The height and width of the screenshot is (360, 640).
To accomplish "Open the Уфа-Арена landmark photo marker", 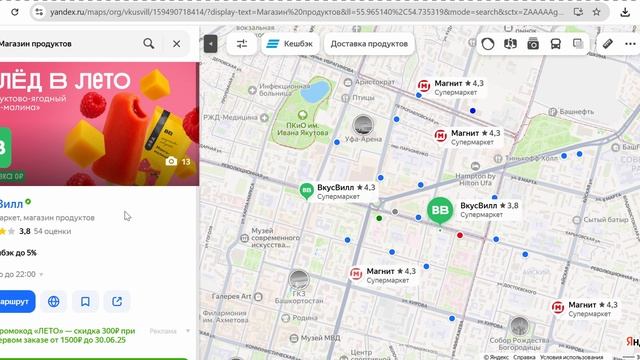I will (x=363, y=124).
